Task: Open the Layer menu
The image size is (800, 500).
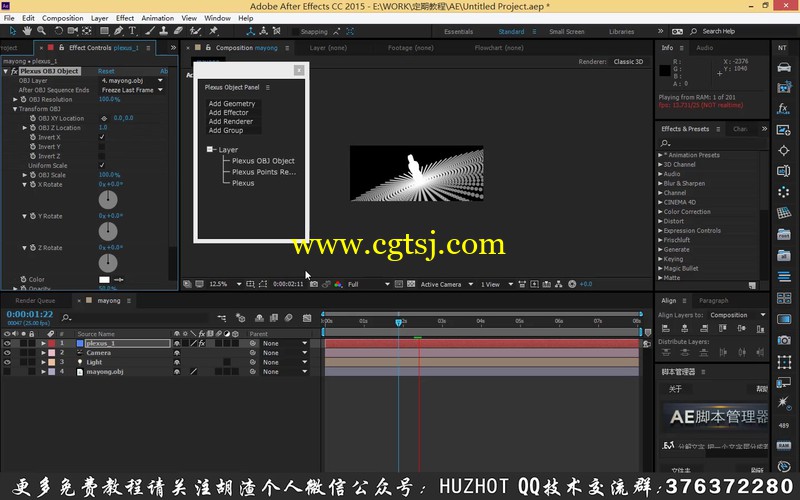Action: coord(99,18)
